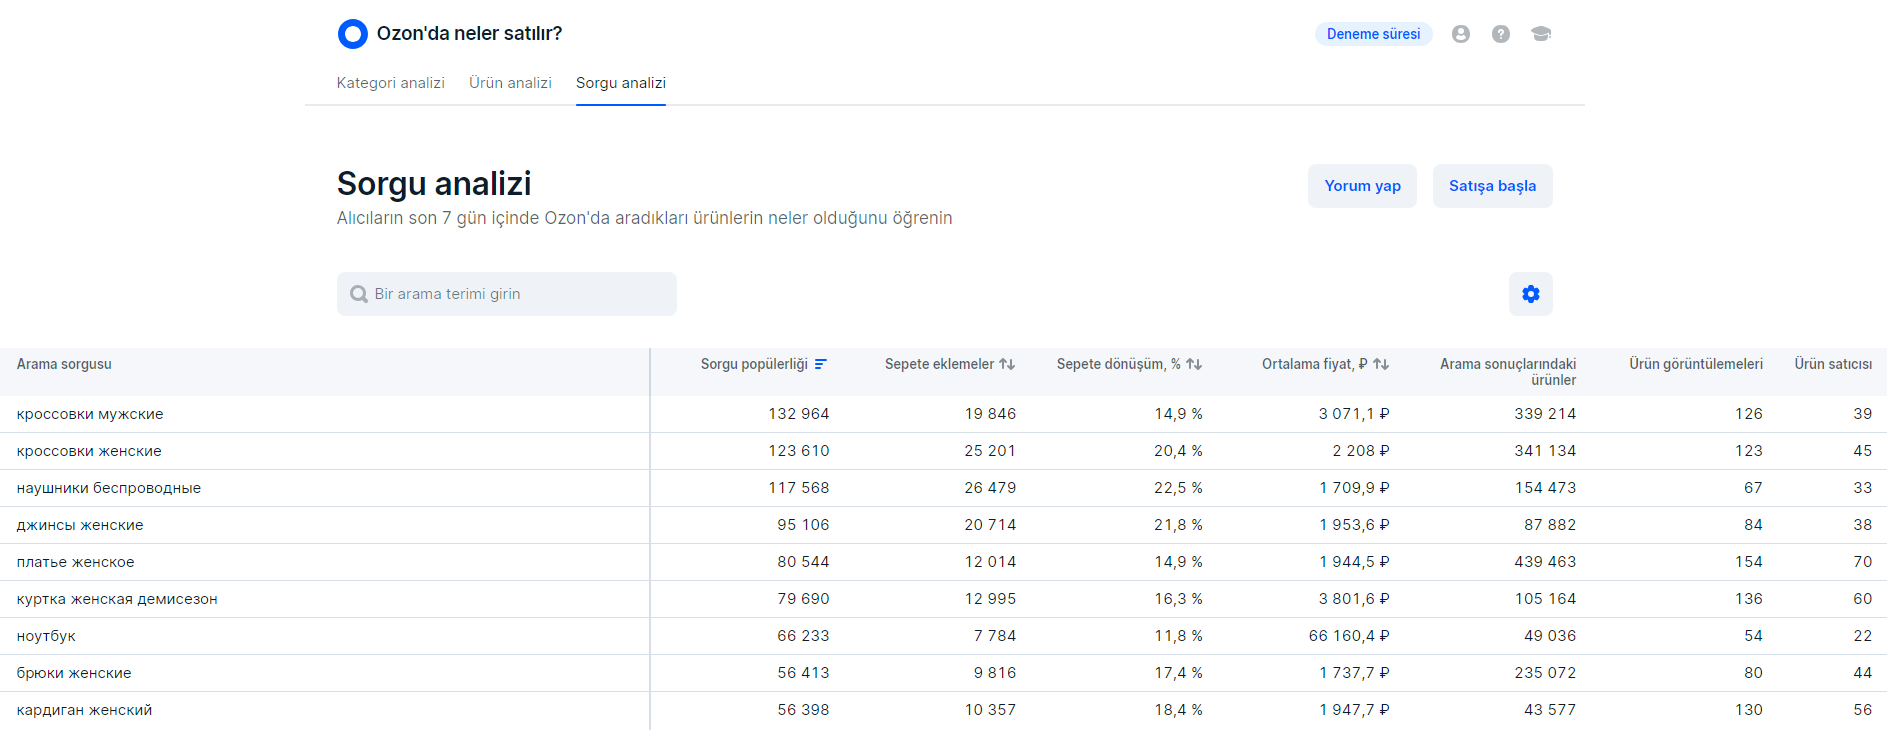Click the Yorum yap button
The image size is (1887, 730).
pyautogui.click(x=1362, y=186)
